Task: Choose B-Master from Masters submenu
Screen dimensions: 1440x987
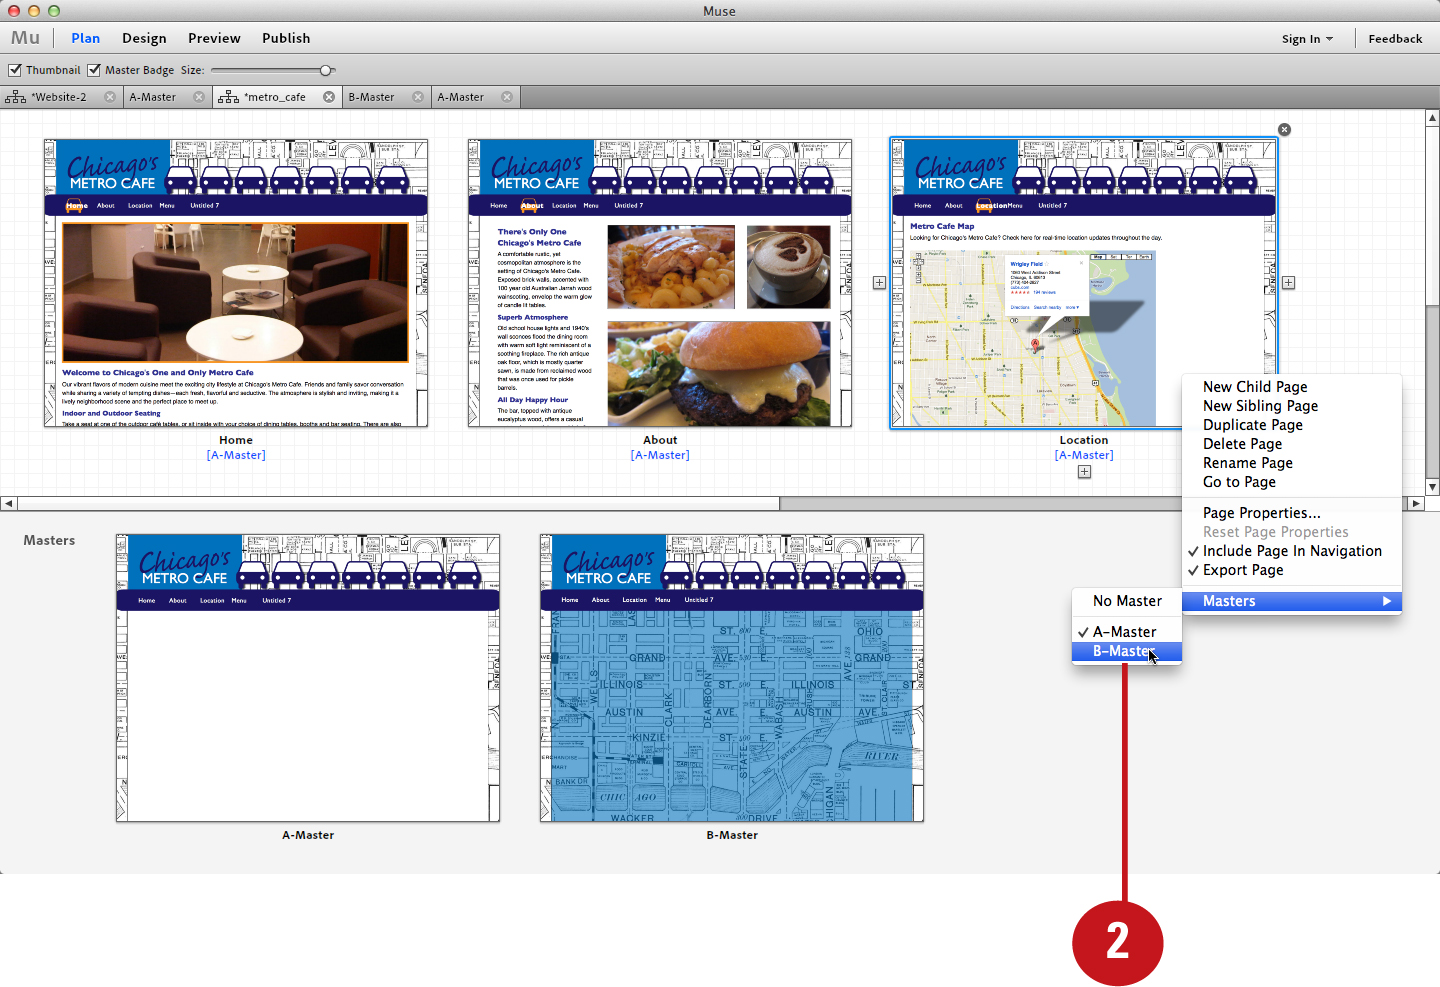Action: [x=1127, y=651]
